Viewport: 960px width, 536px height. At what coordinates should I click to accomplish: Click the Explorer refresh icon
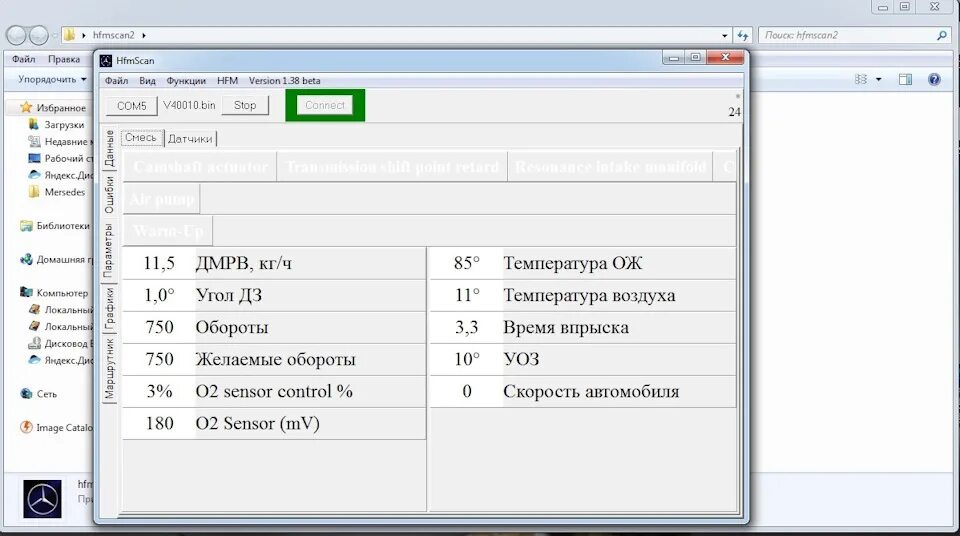743,36
